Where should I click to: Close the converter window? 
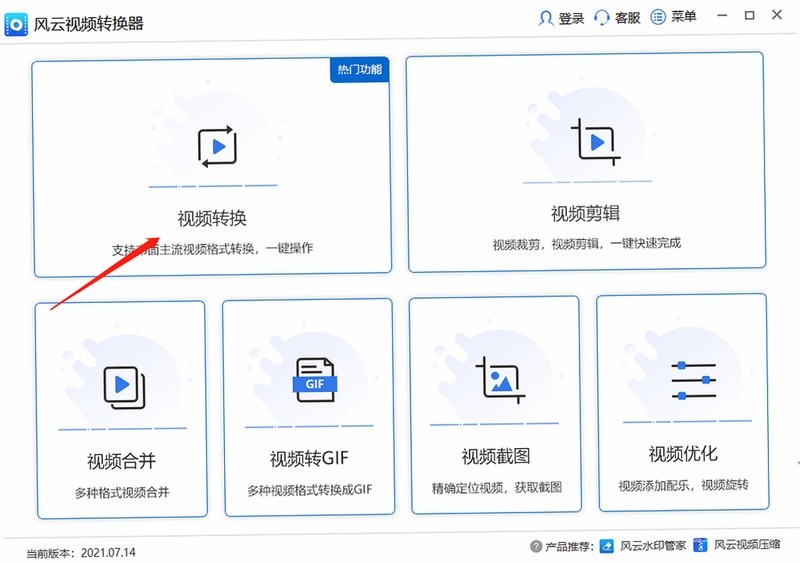point(777,15)
